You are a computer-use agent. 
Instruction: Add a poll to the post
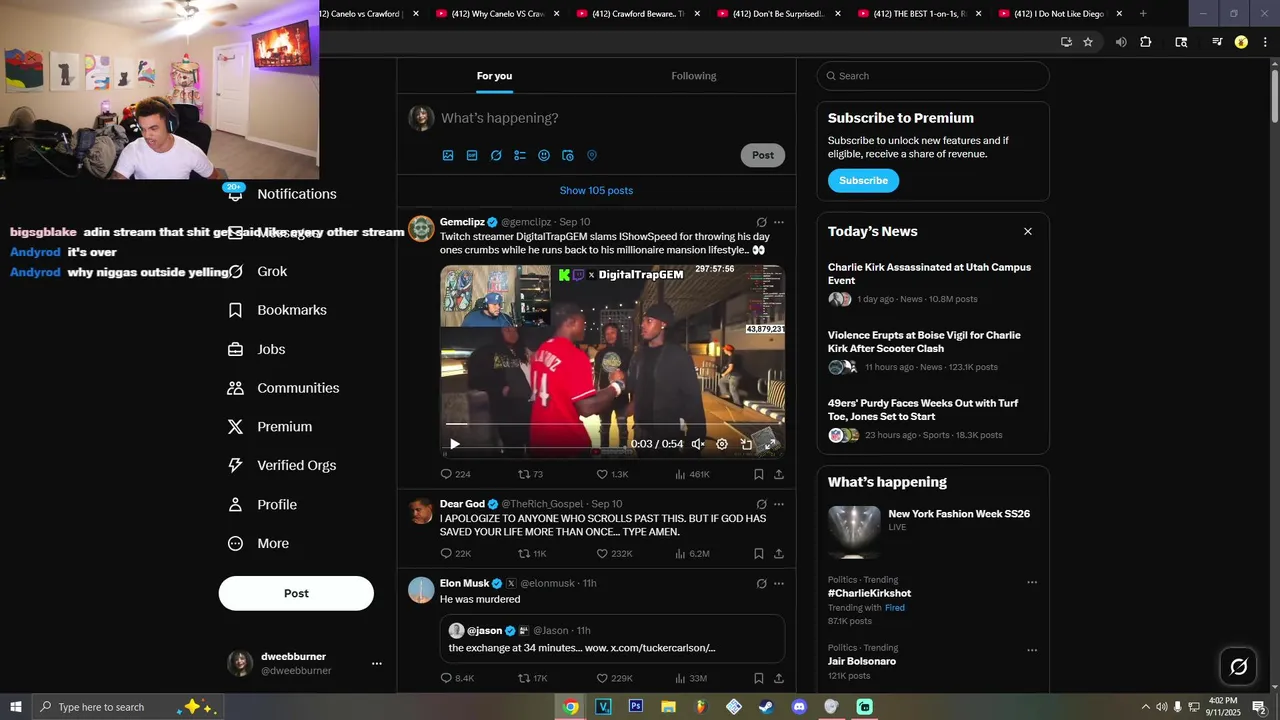coord(520,155)
